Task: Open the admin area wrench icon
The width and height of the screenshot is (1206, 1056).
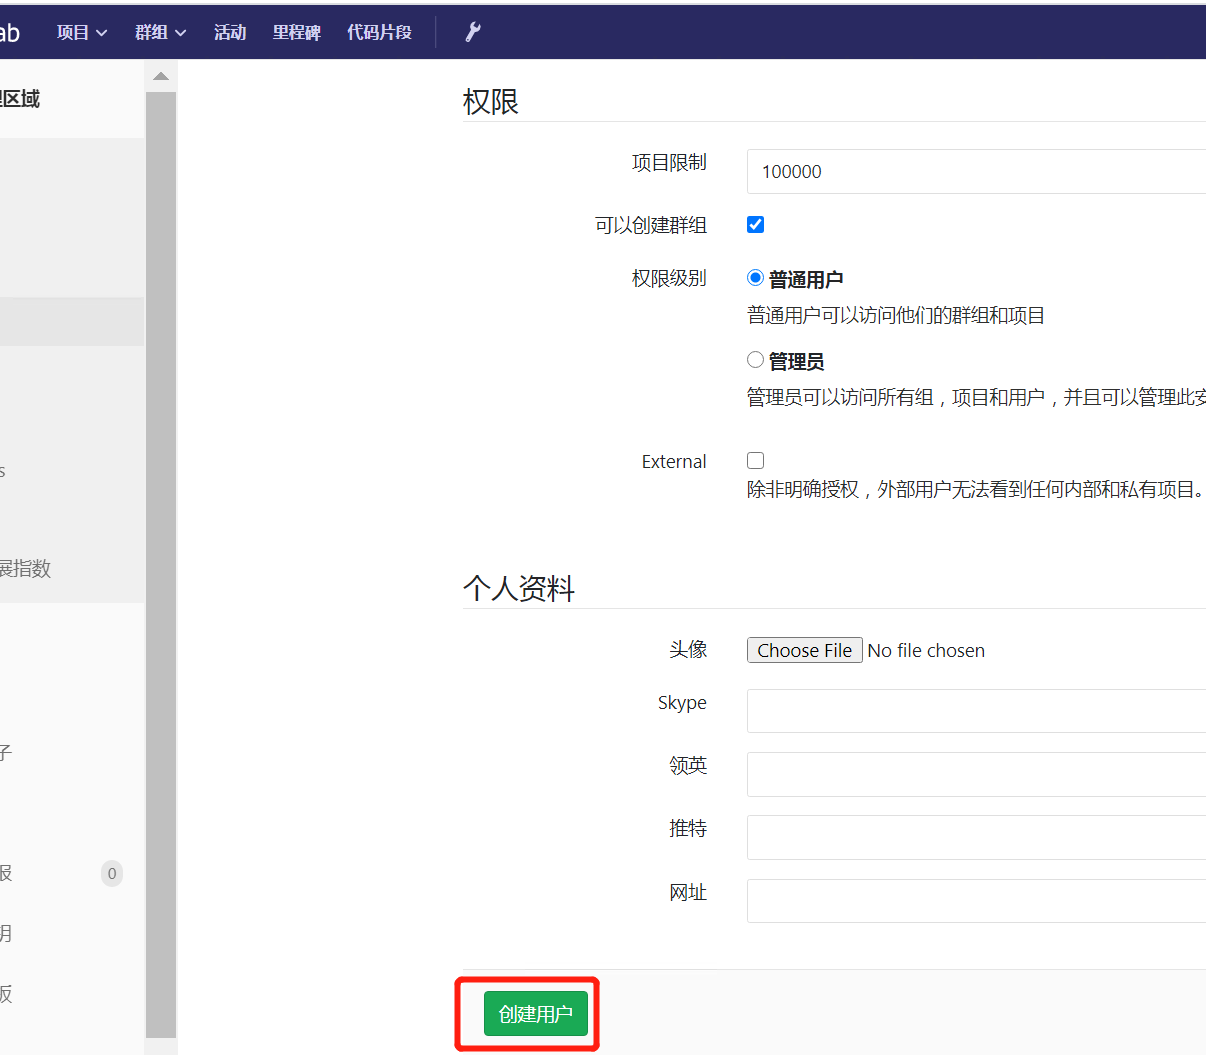Action: click(x=472, y=31)
